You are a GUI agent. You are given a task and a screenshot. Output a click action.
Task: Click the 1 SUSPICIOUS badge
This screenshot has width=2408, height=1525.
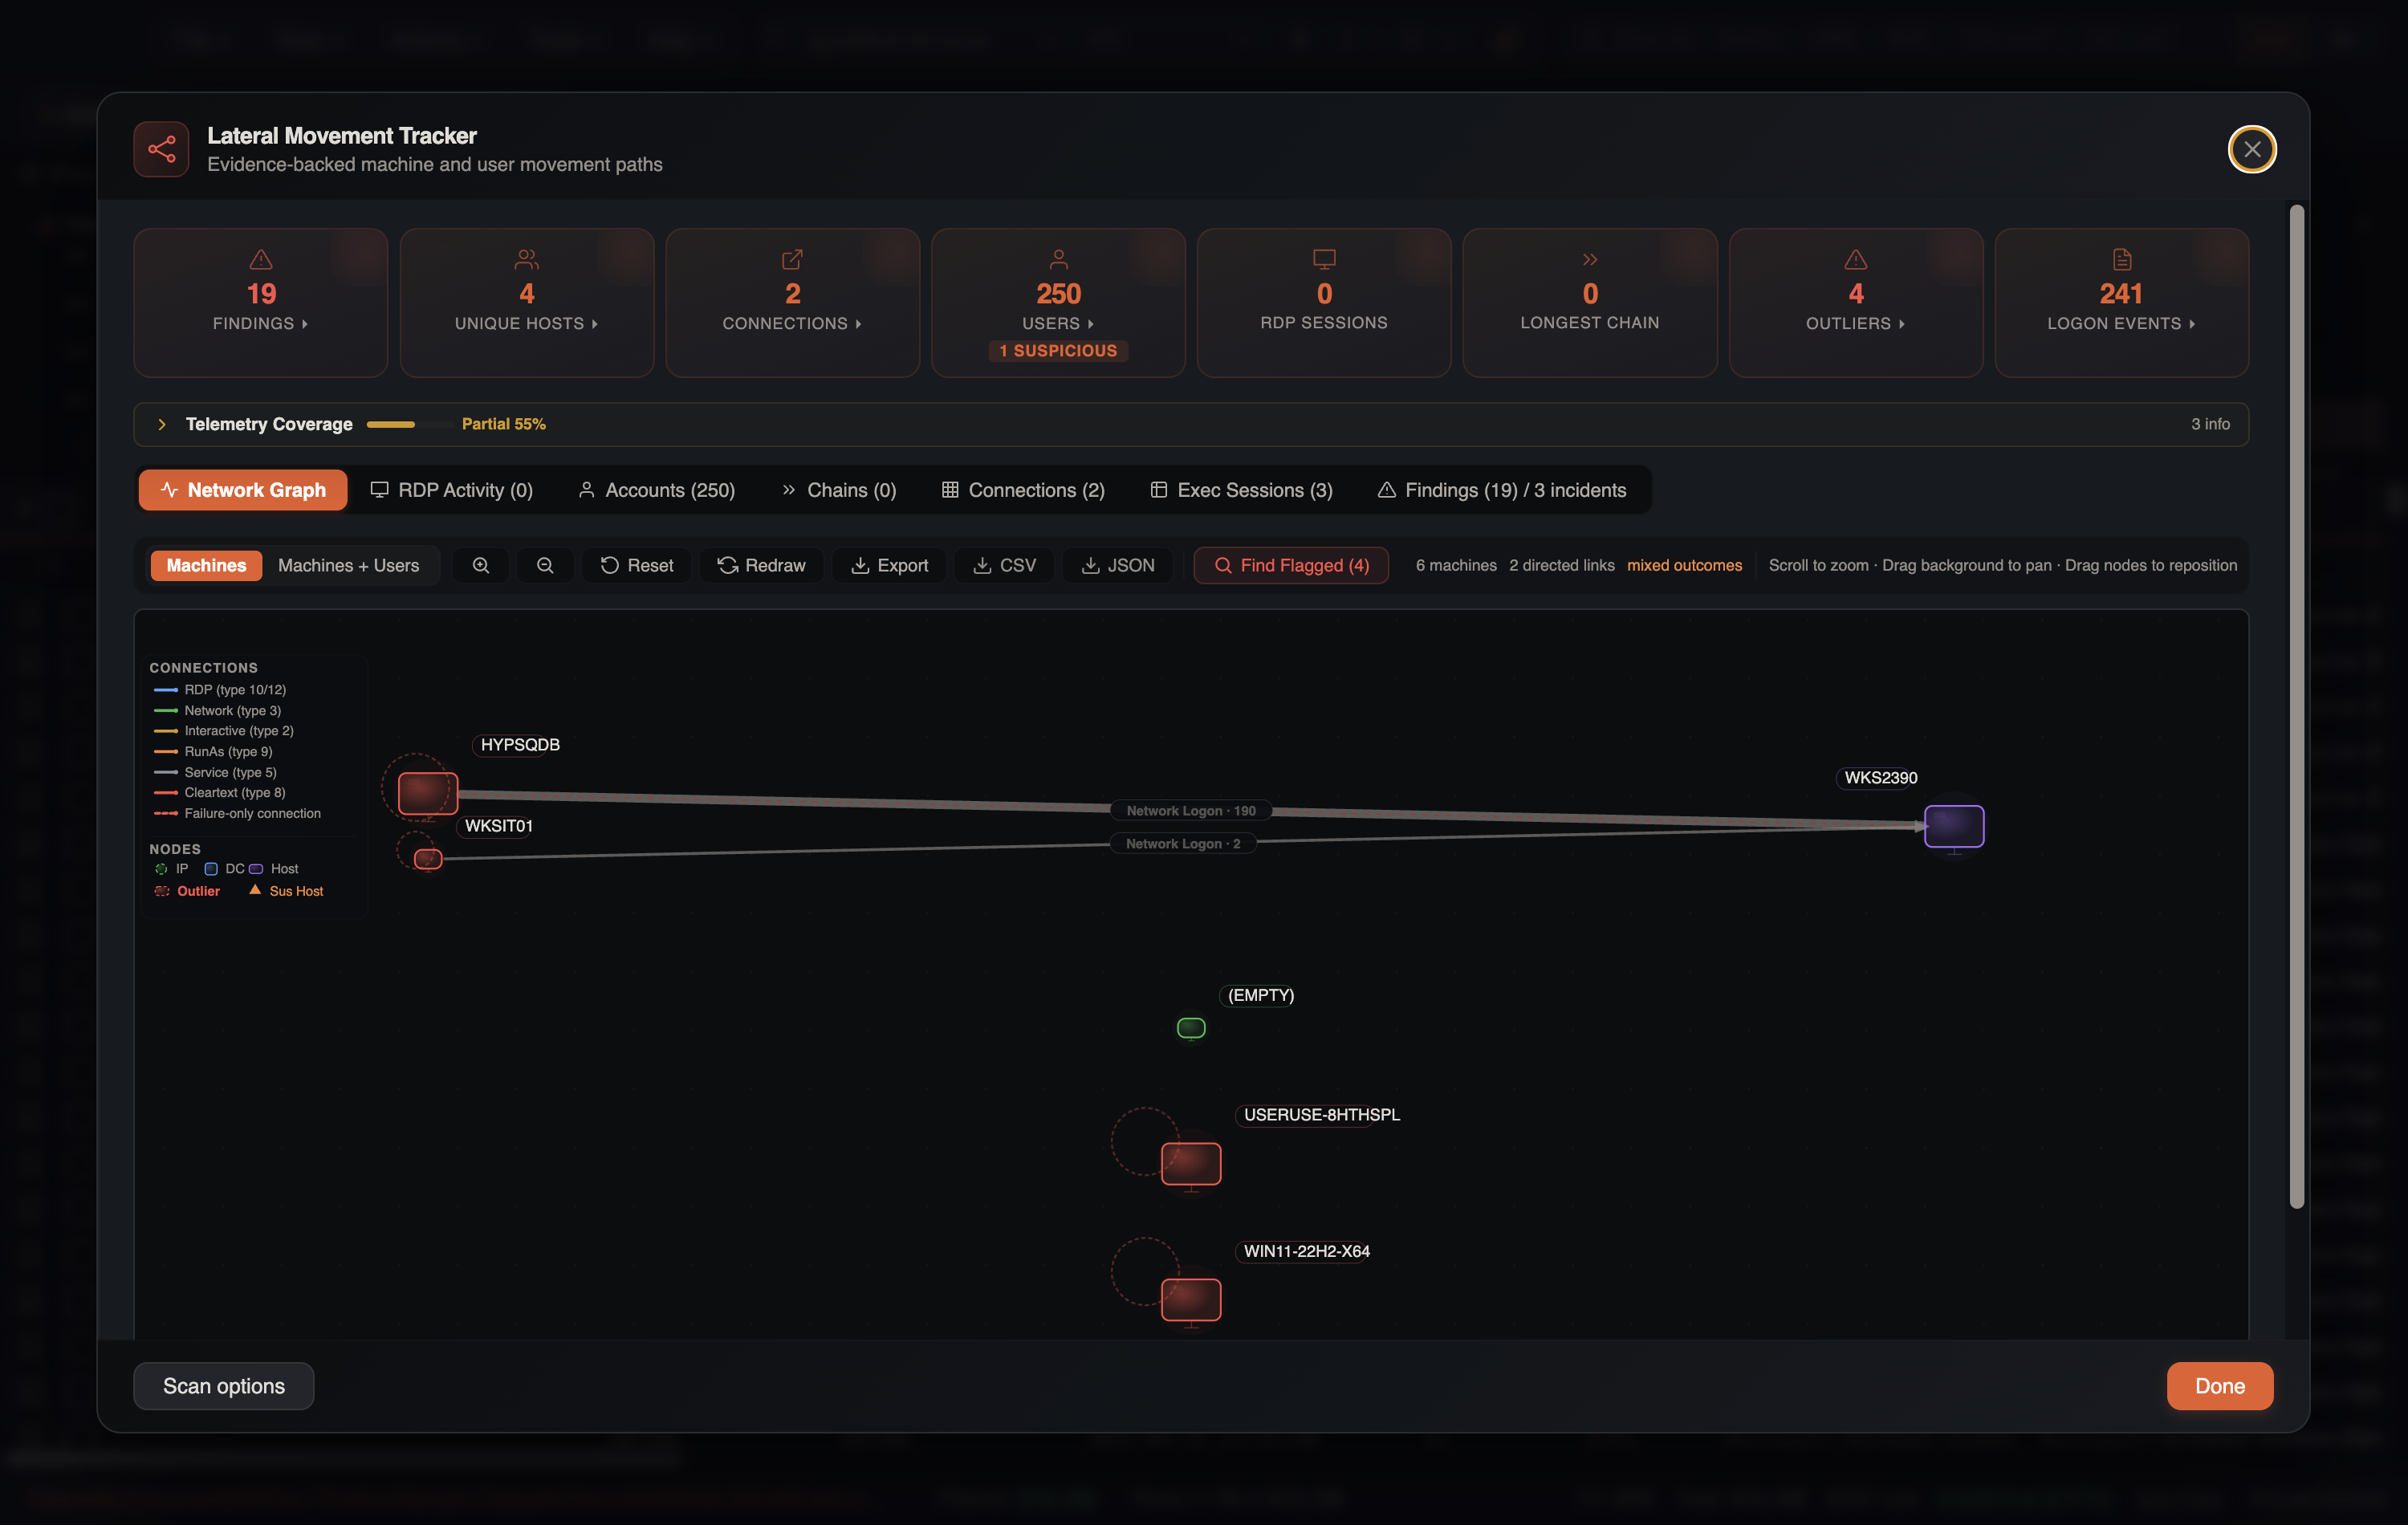(1058, 351)
